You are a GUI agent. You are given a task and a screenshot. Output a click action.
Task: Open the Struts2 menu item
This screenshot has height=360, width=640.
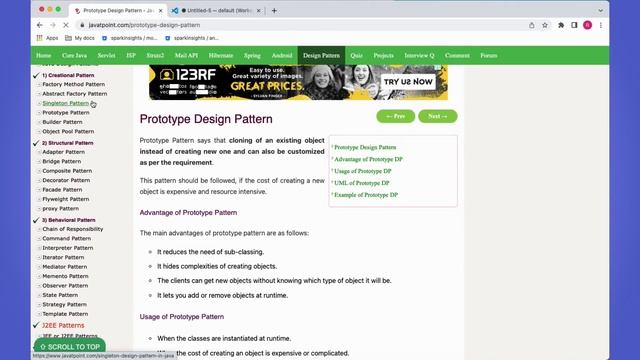point(155,56)
